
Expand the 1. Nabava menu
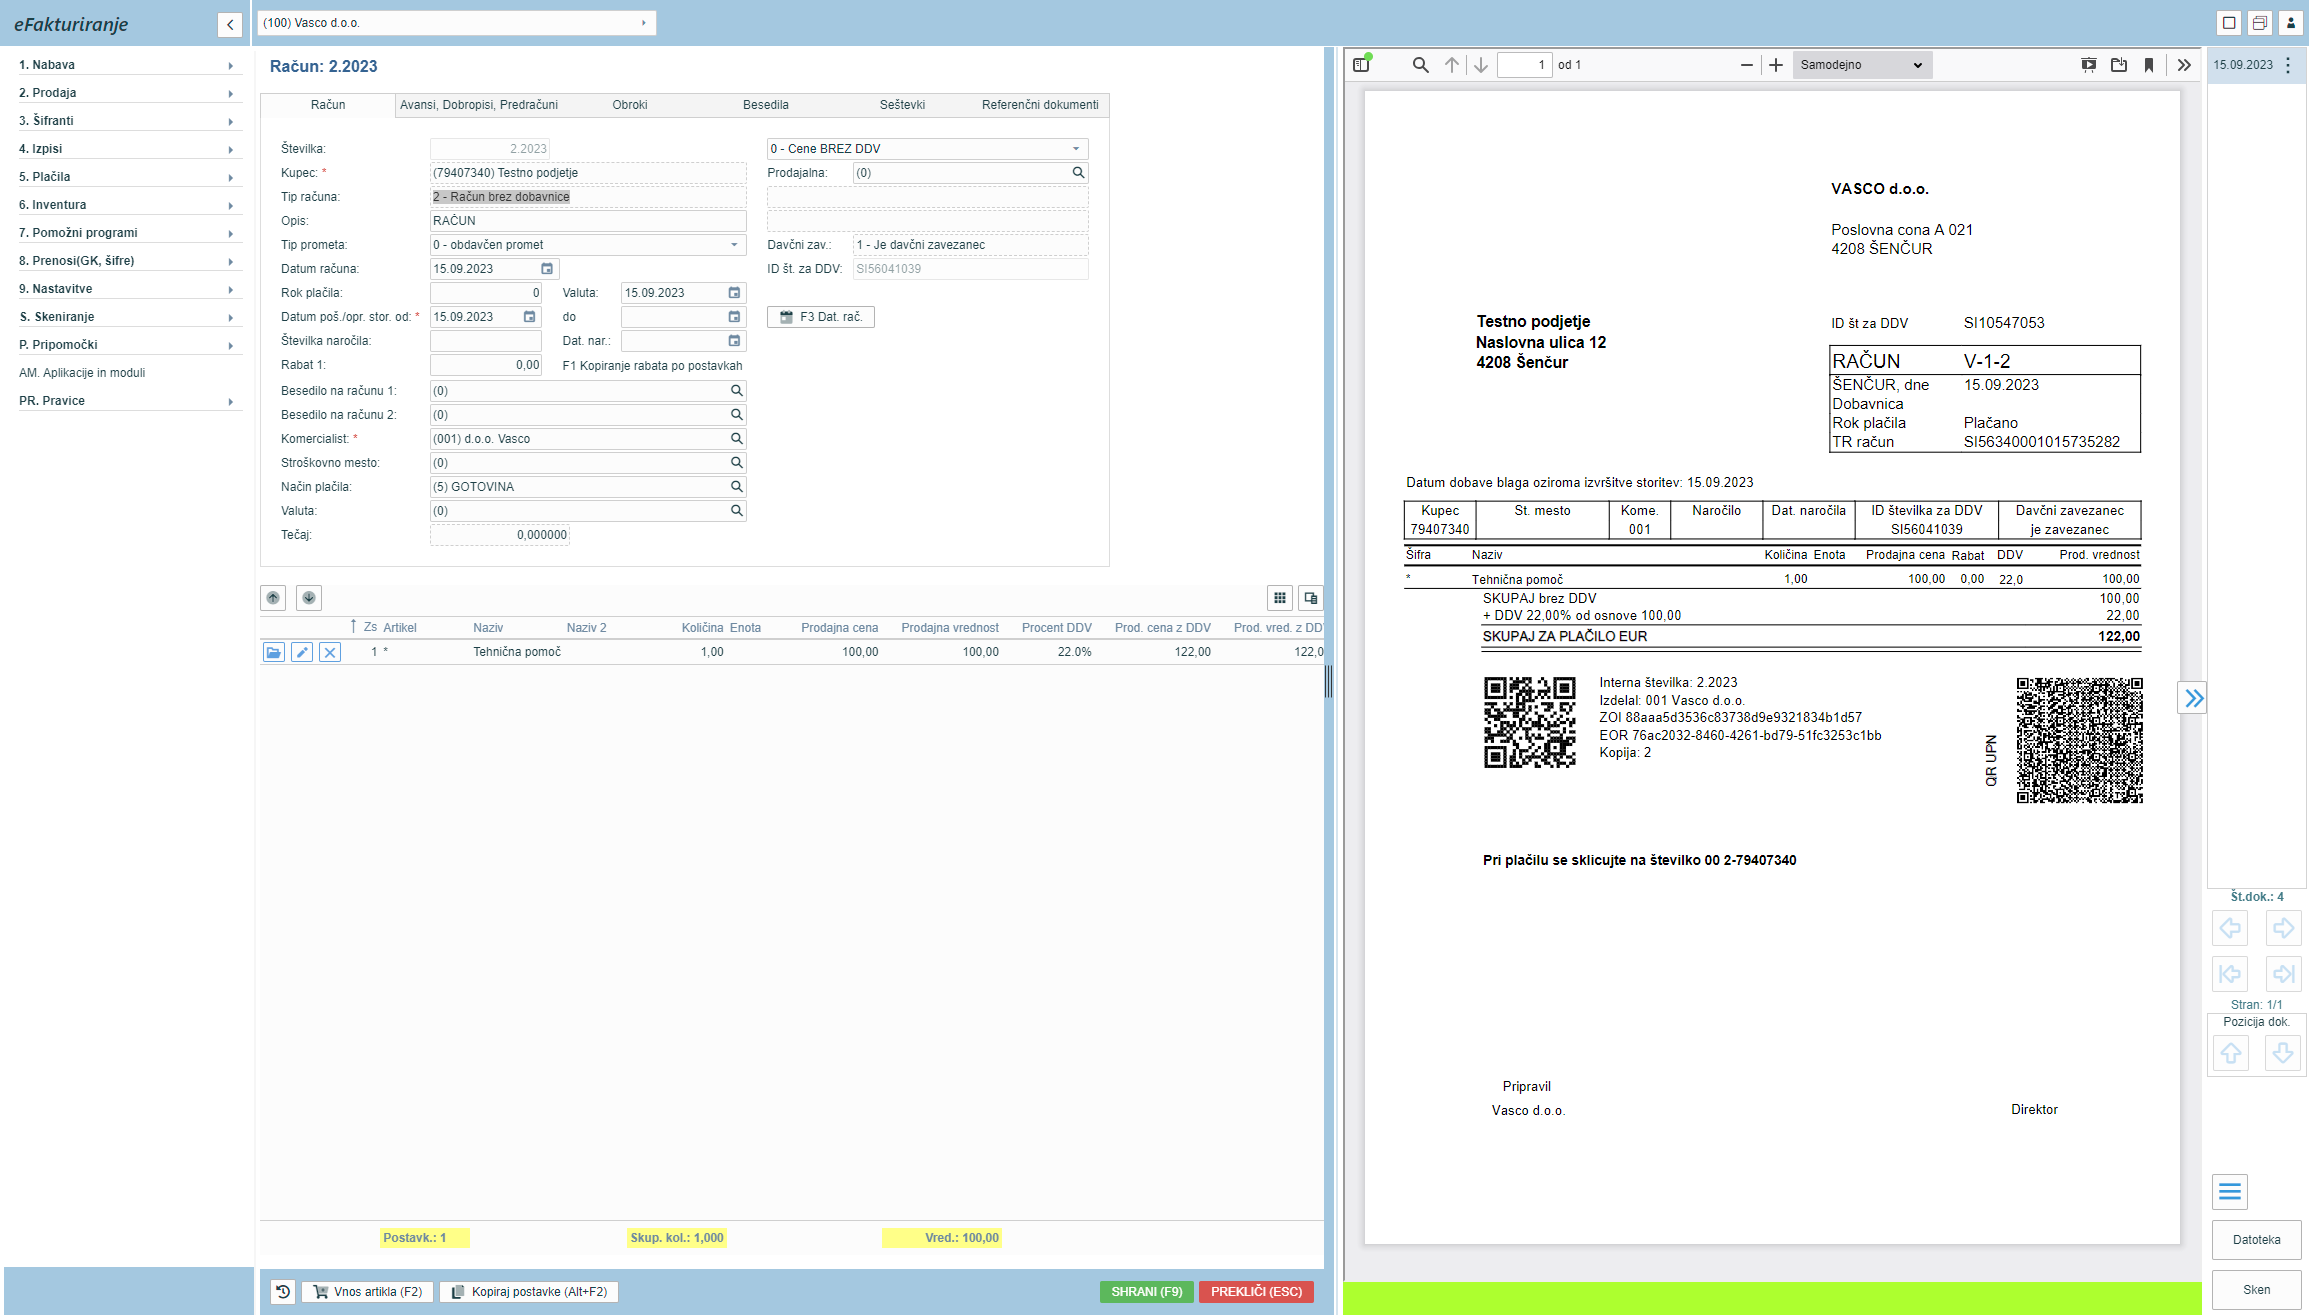click(x=128, y=65)
